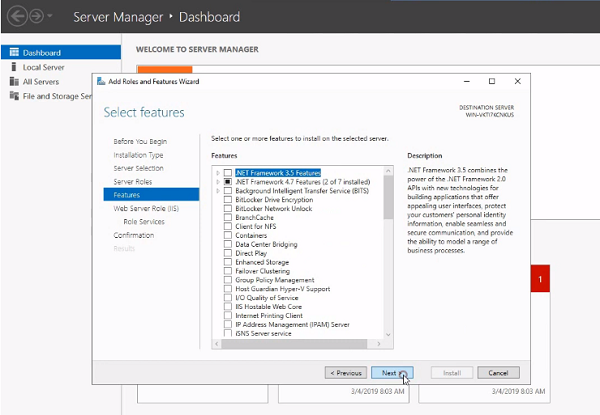Screen dimensions: 600x415
Task: Go to Confirmation wizard step
Action: pyautogui.click(x=134, y=235)
